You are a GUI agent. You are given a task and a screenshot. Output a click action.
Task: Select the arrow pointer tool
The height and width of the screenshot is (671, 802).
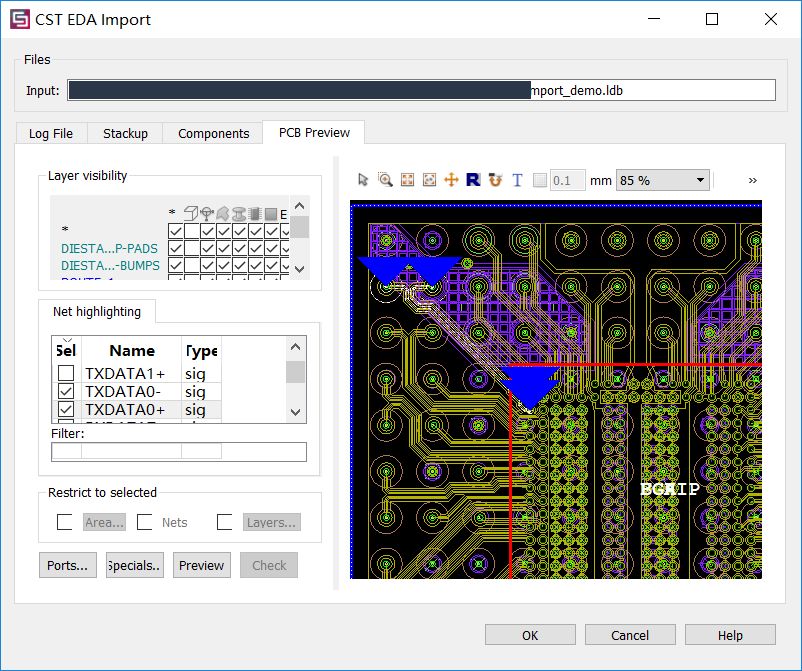tap(363, 180)
